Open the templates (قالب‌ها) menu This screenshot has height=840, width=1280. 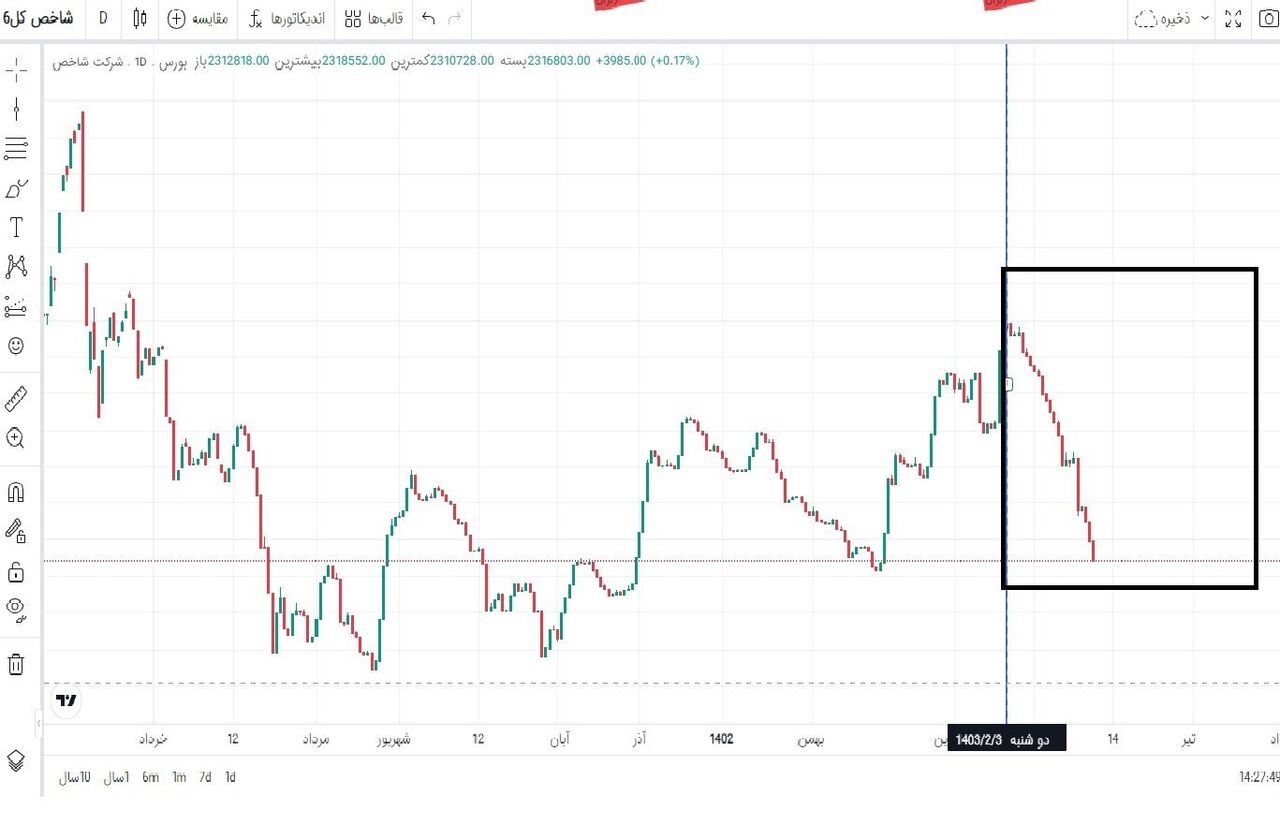(374, 18)
